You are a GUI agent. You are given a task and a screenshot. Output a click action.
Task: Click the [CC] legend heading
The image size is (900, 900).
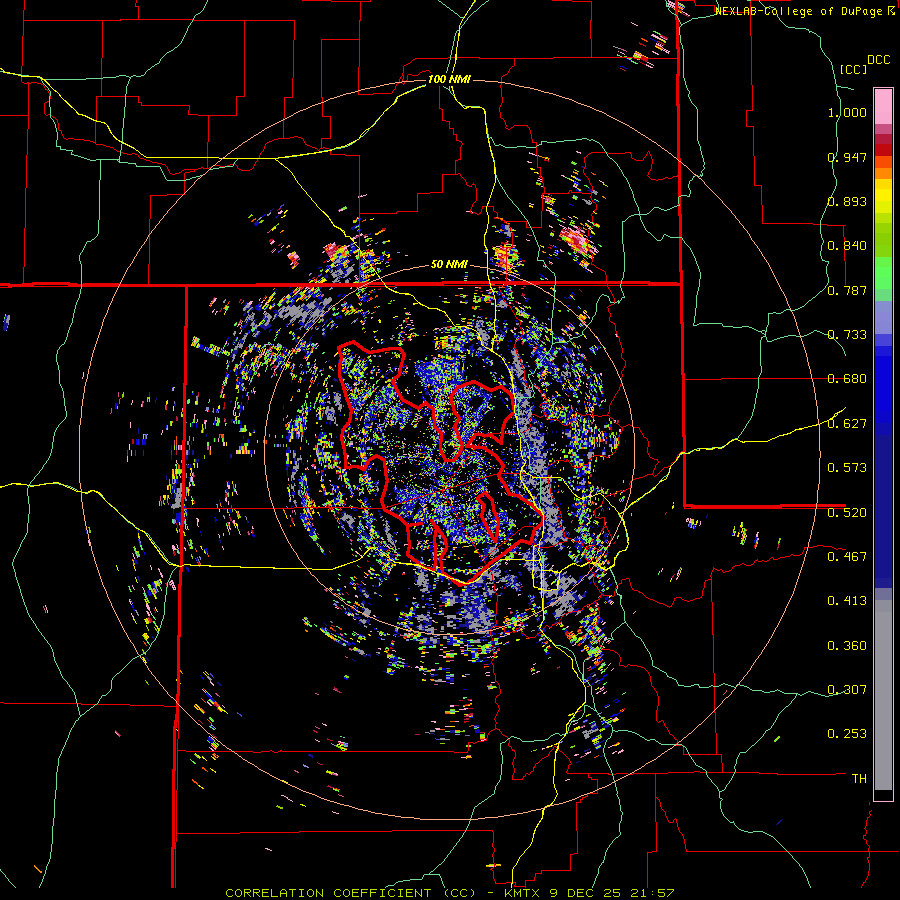pyautogui.click(x=853, y=69)
